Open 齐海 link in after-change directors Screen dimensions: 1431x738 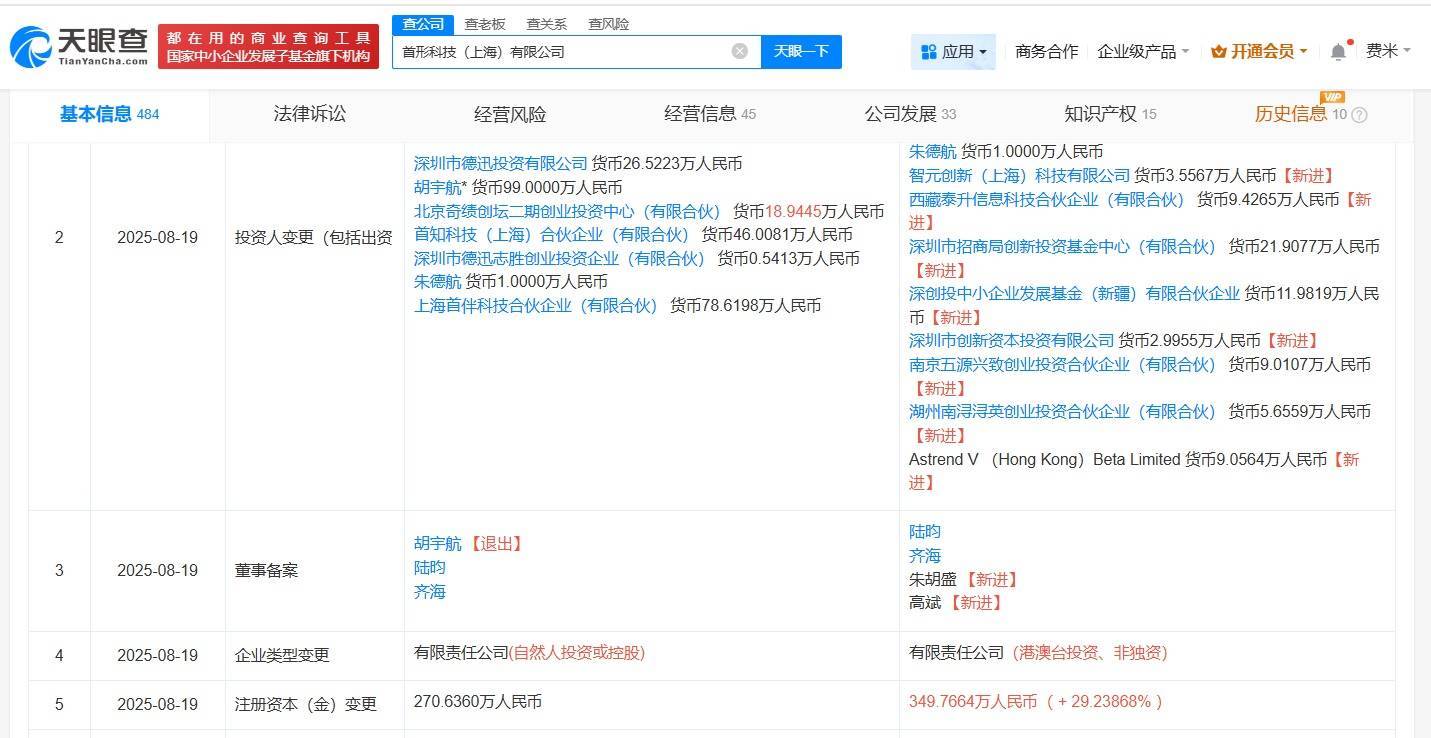(x=925, y=556)
